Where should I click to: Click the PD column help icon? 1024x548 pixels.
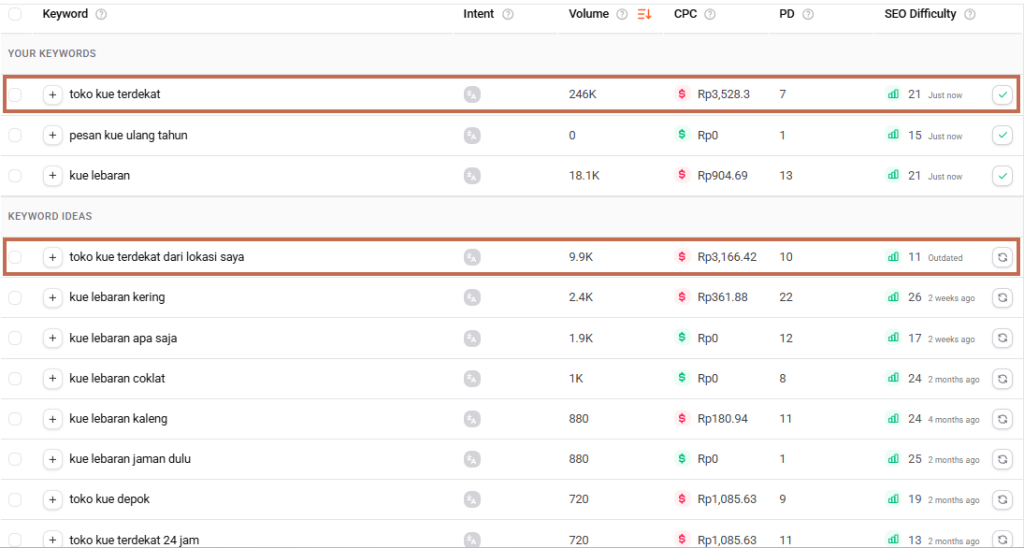click(808, 14)
